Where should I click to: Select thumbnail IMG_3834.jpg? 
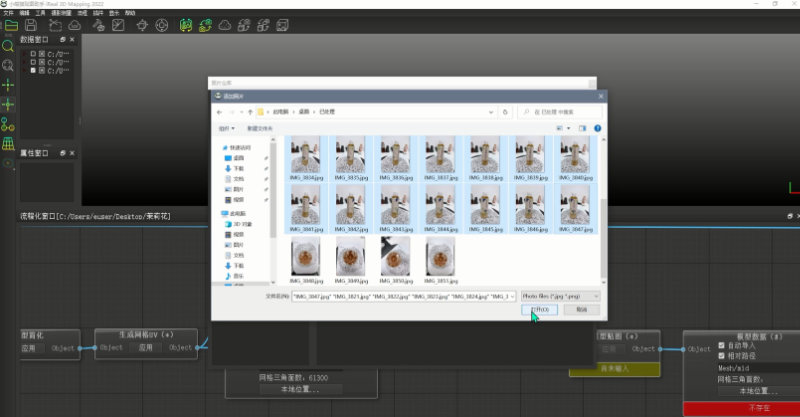(306, 158)
